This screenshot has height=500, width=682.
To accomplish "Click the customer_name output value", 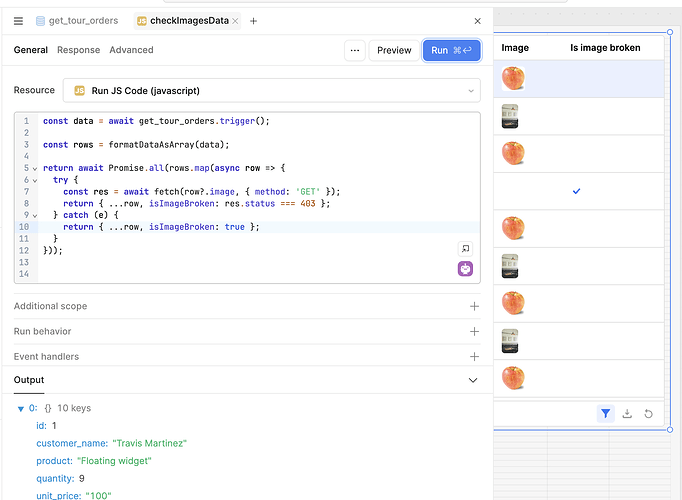I will pos(149,443).
